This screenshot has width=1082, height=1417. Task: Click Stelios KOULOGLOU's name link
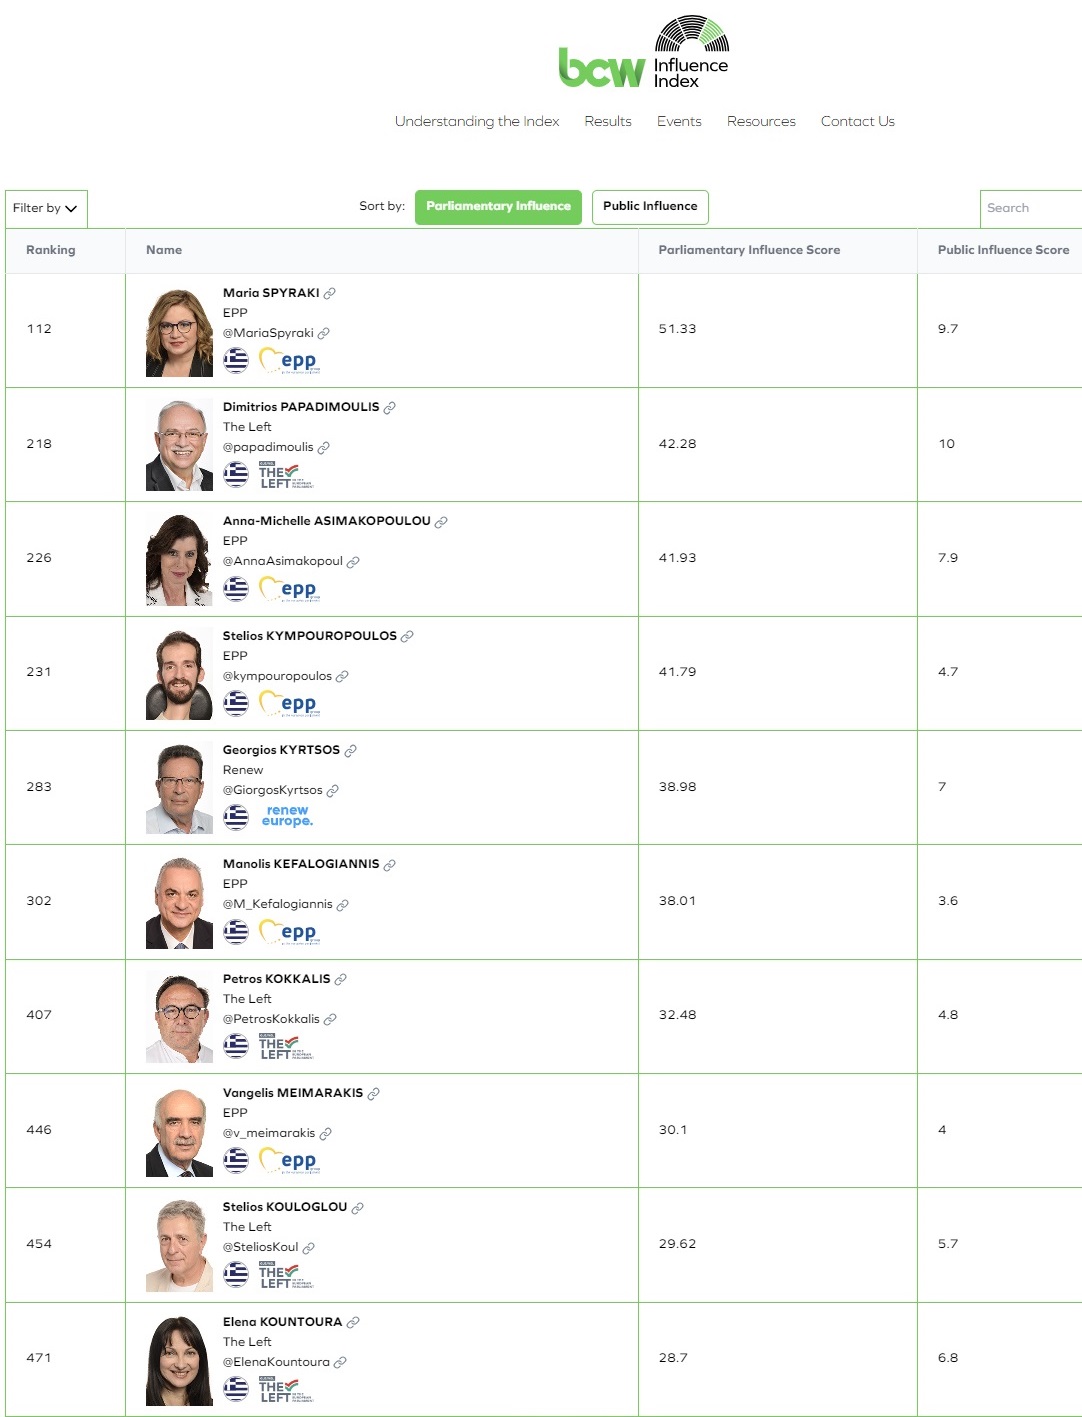[x=285, y=1207]
